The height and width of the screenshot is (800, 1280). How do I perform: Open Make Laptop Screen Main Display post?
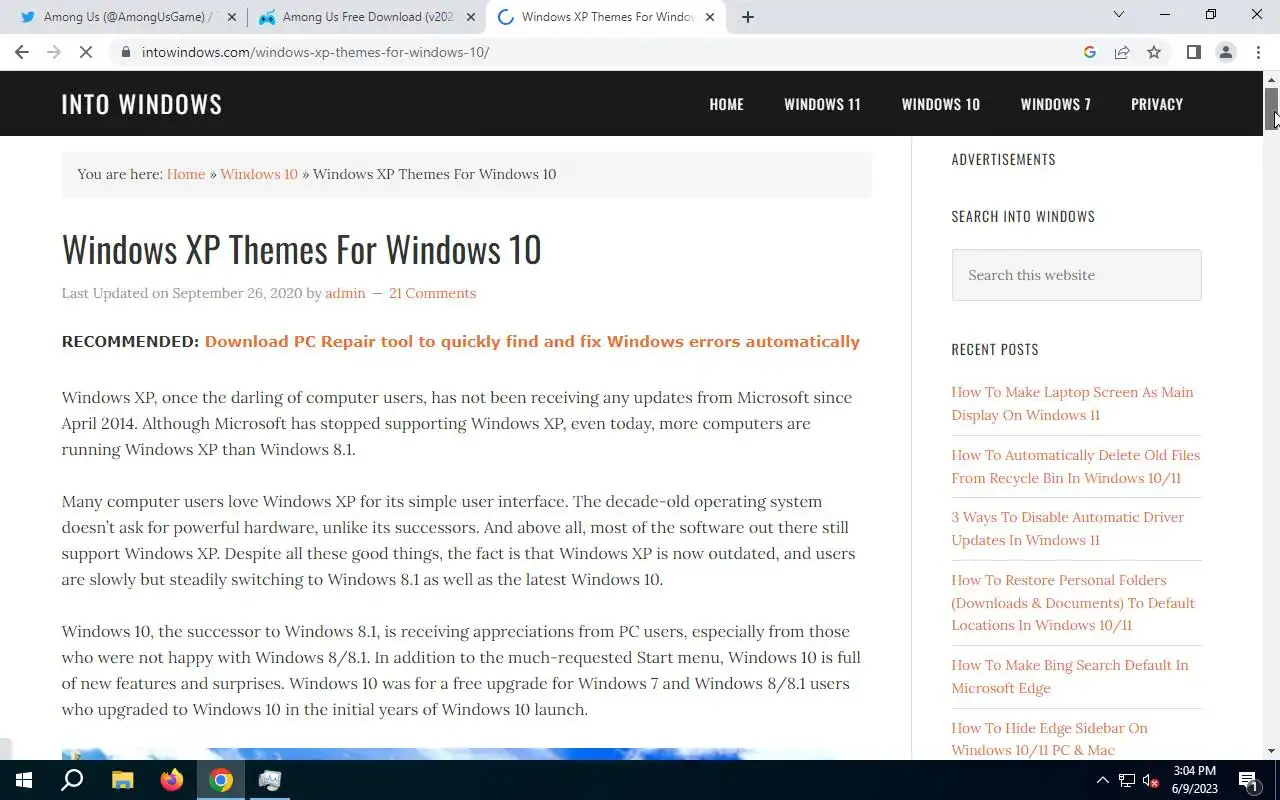(1072, 403)
